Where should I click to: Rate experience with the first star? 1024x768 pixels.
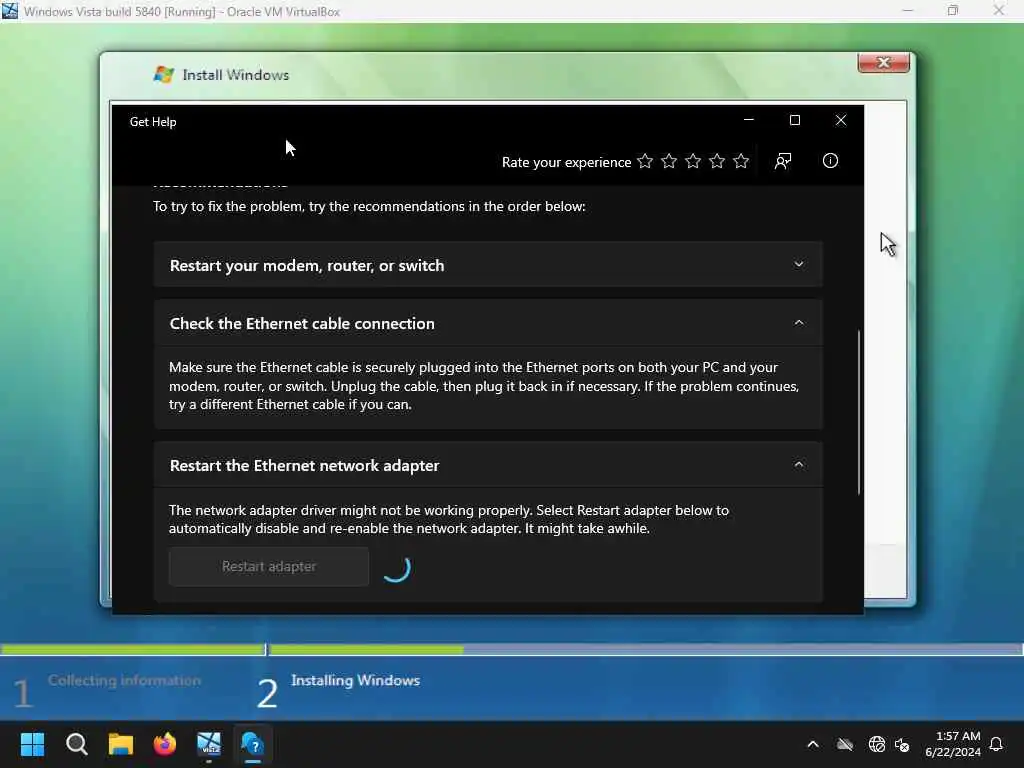coord(645,161)
